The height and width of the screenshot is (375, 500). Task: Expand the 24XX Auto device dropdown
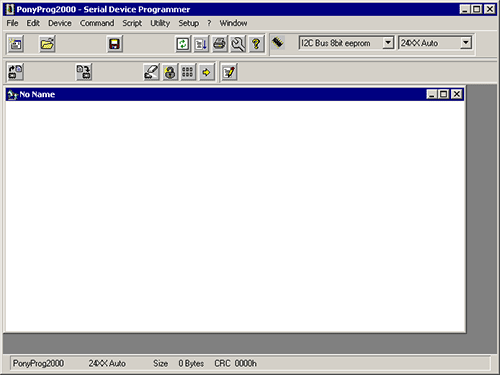466,43
